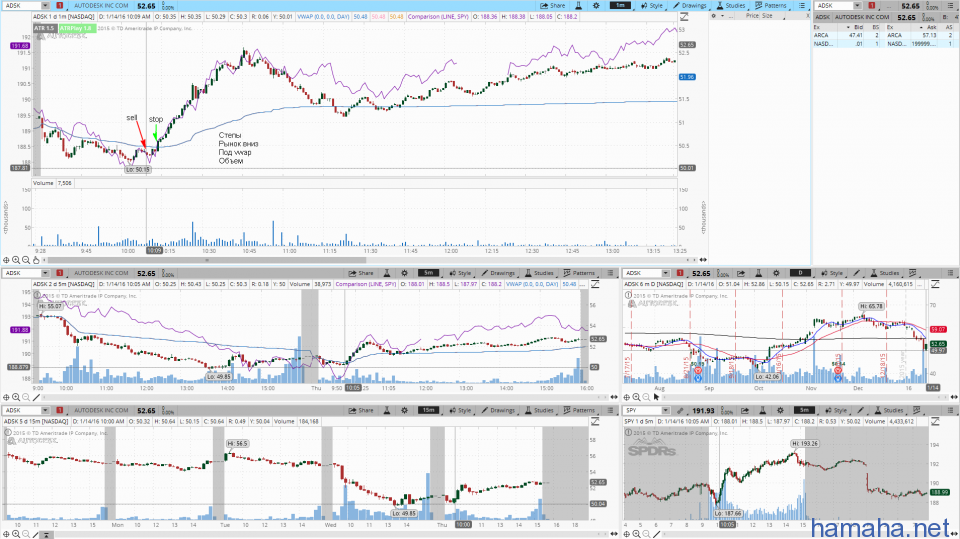Click Price Size header in Level II panel
The height and width of the screenshot is (539, 960).
coord(759,16)
